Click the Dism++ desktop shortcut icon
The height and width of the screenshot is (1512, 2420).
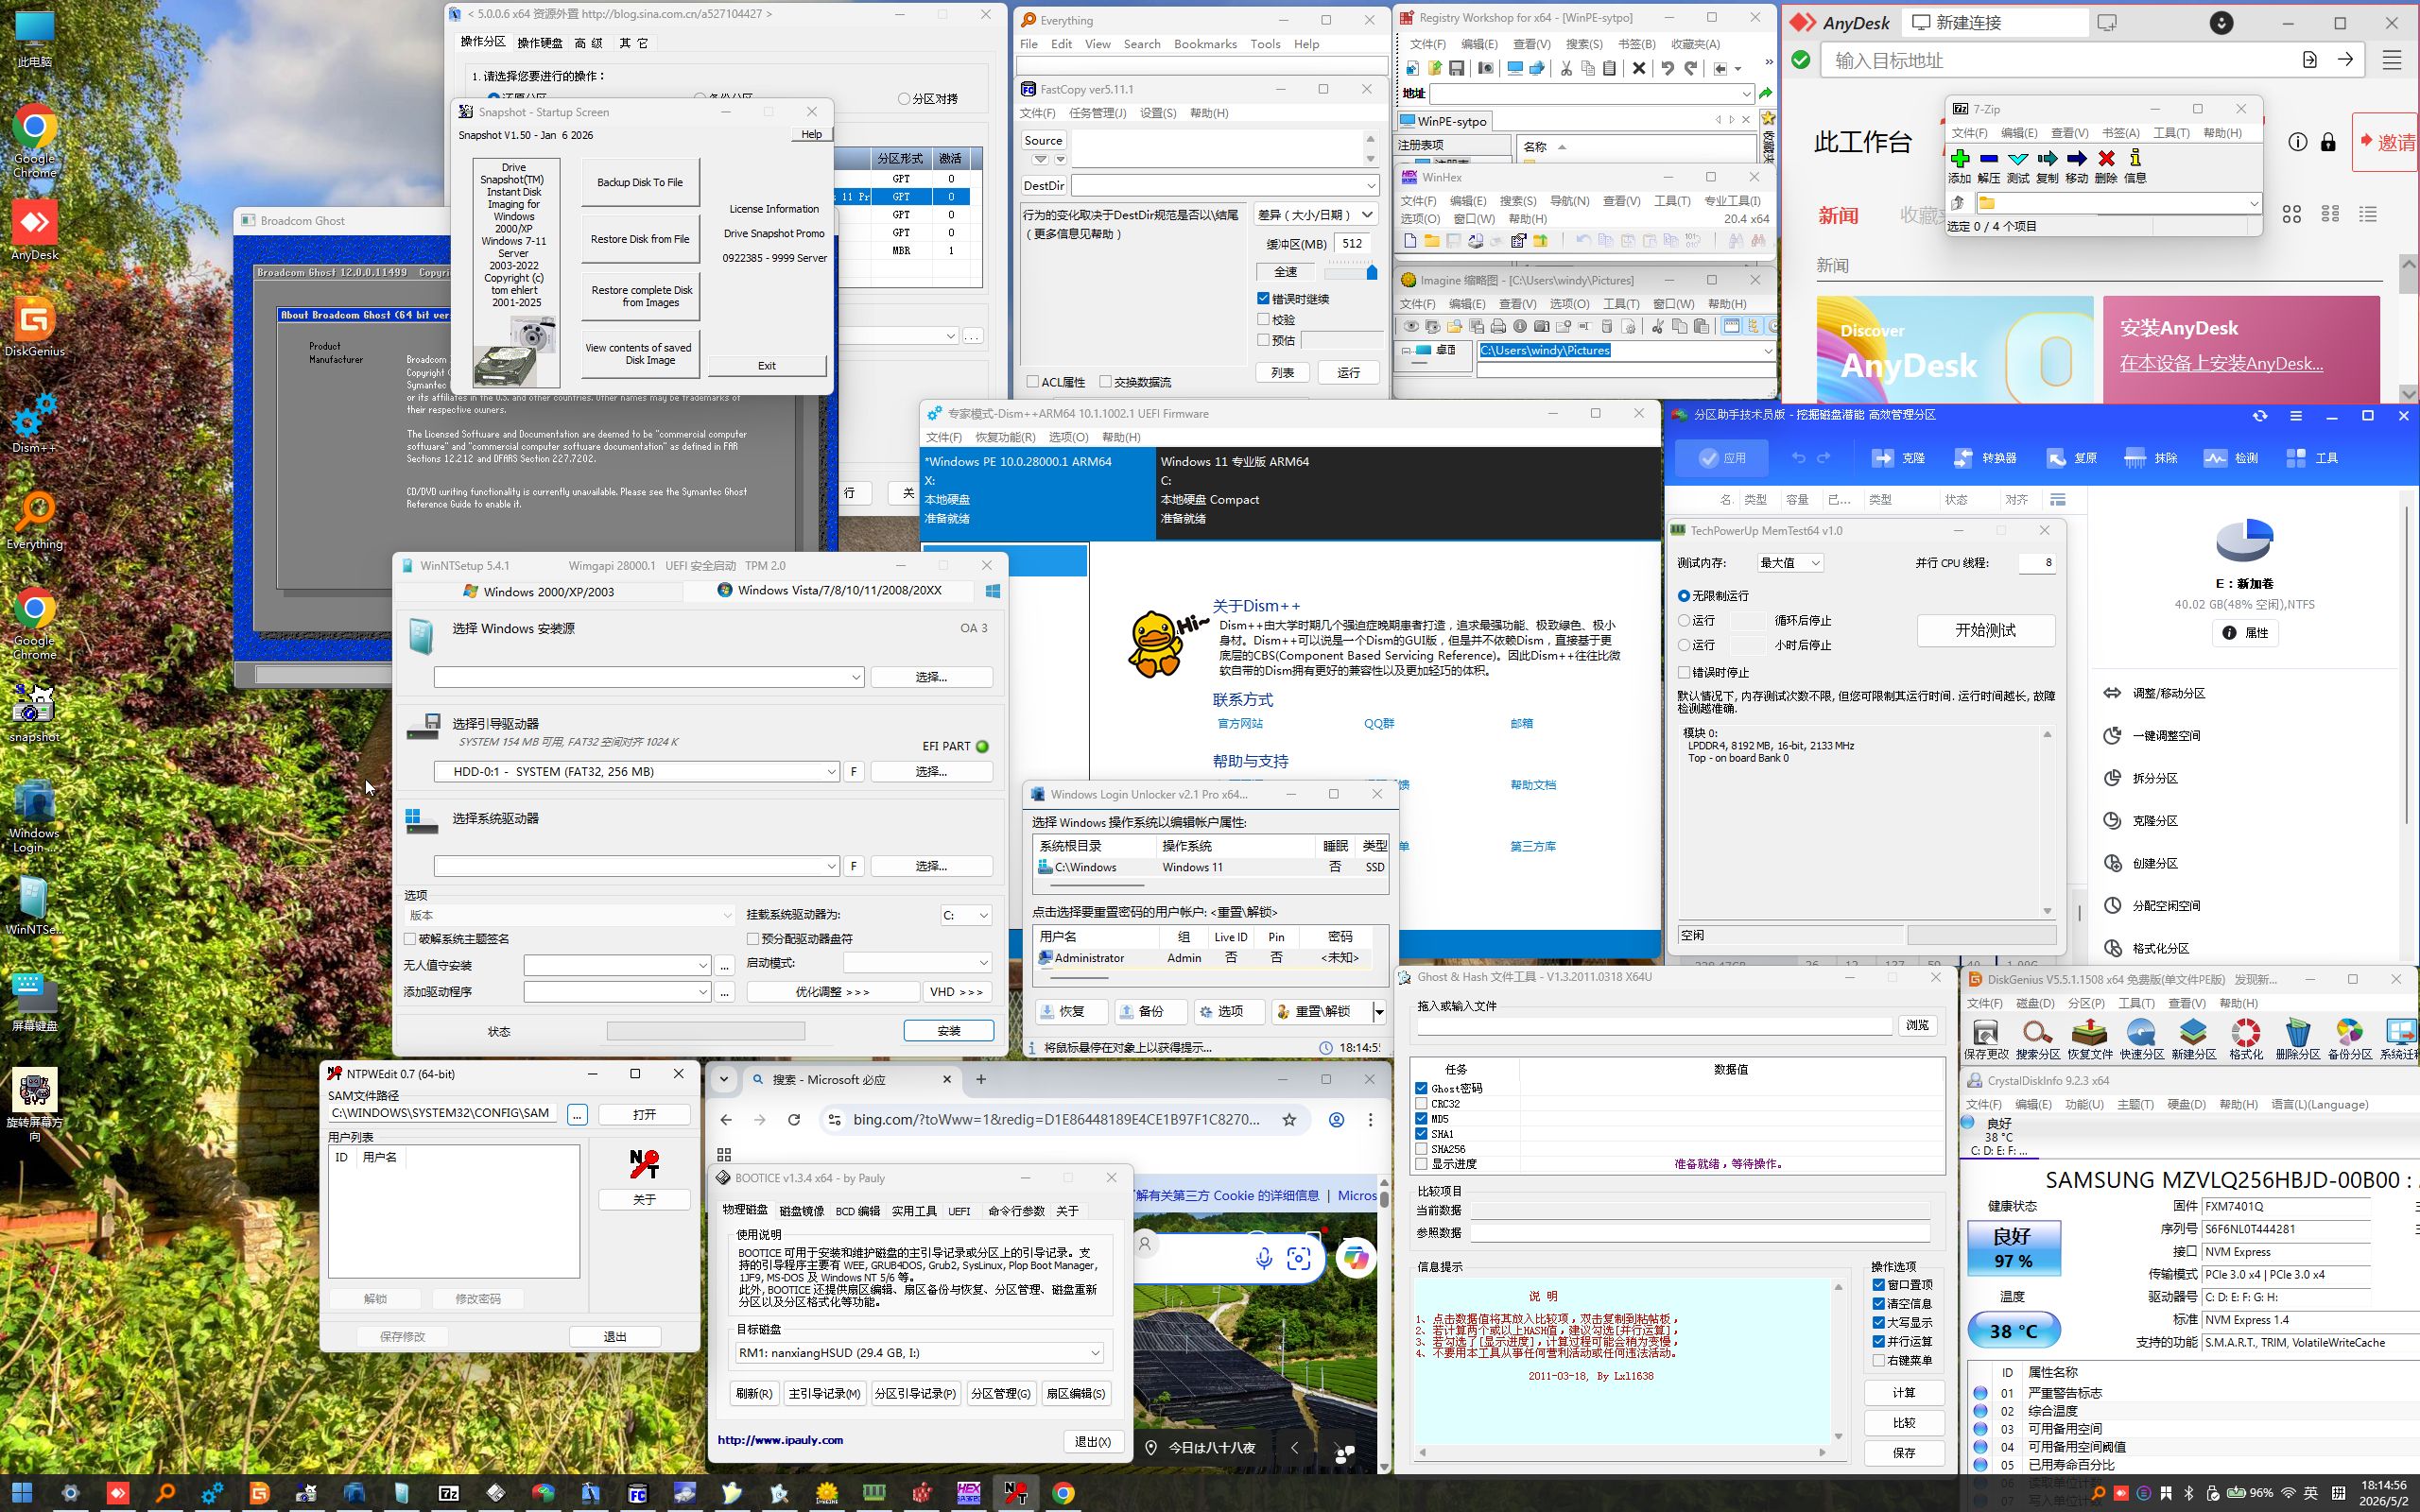pos(35,416)
